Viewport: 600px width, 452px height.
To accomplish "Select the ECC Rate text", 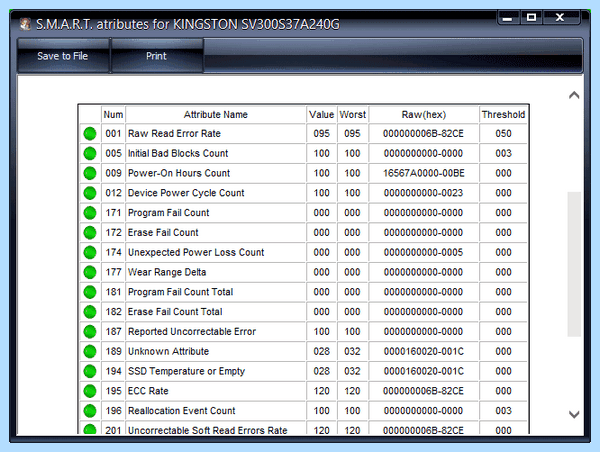I will [148, 391].
